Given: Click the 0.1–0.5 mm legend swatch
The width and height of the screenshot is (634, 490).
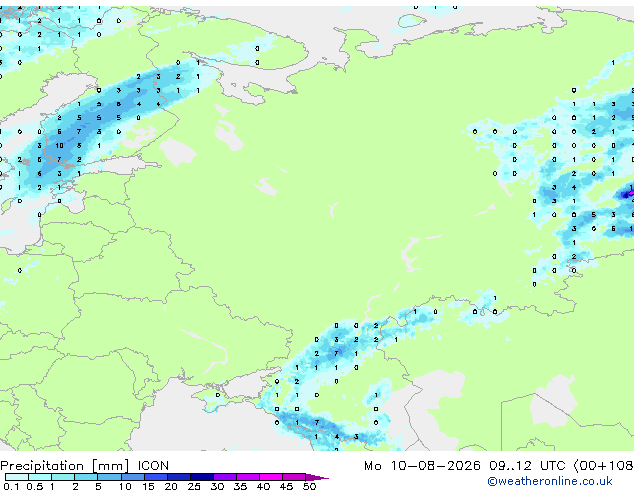Looking at the screenshot, I should 17,477.
